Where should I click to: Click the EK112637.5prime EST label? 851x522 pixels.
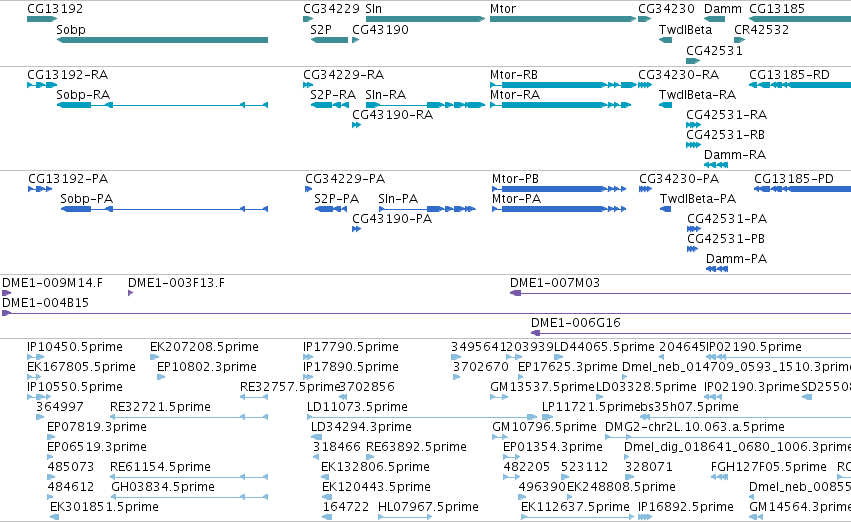(575, 507)
